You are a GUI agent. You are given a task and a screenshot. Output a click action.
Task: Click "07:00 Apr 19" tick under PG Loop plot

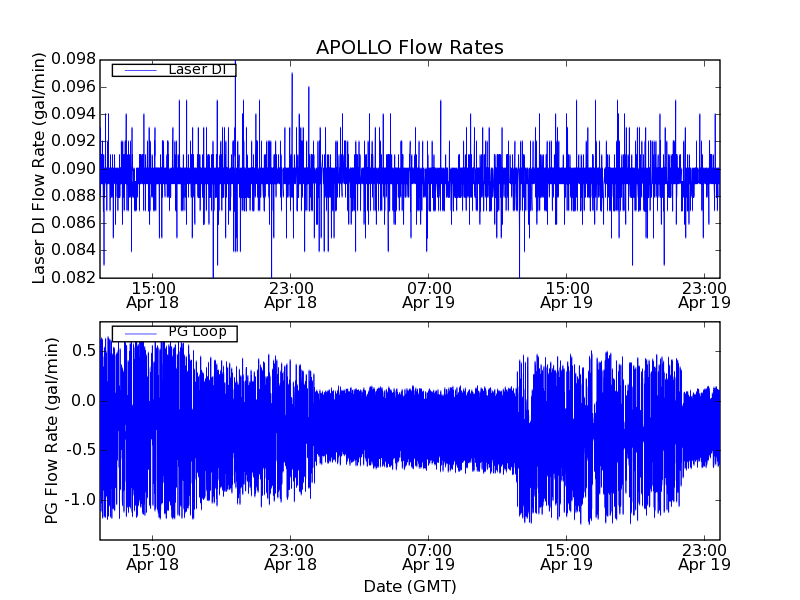[429, 557]
